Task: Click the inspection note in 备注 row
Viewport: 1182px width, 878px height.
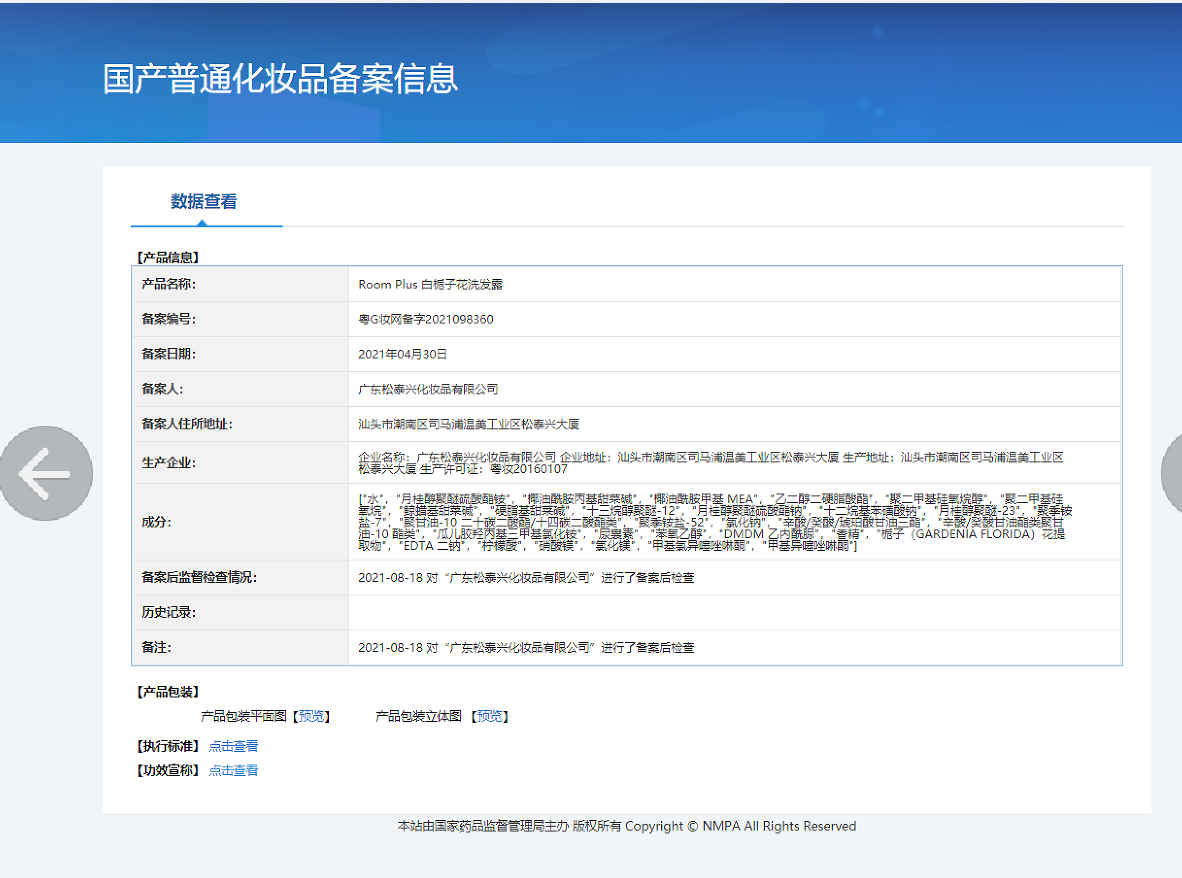Action: coord(526,647)
